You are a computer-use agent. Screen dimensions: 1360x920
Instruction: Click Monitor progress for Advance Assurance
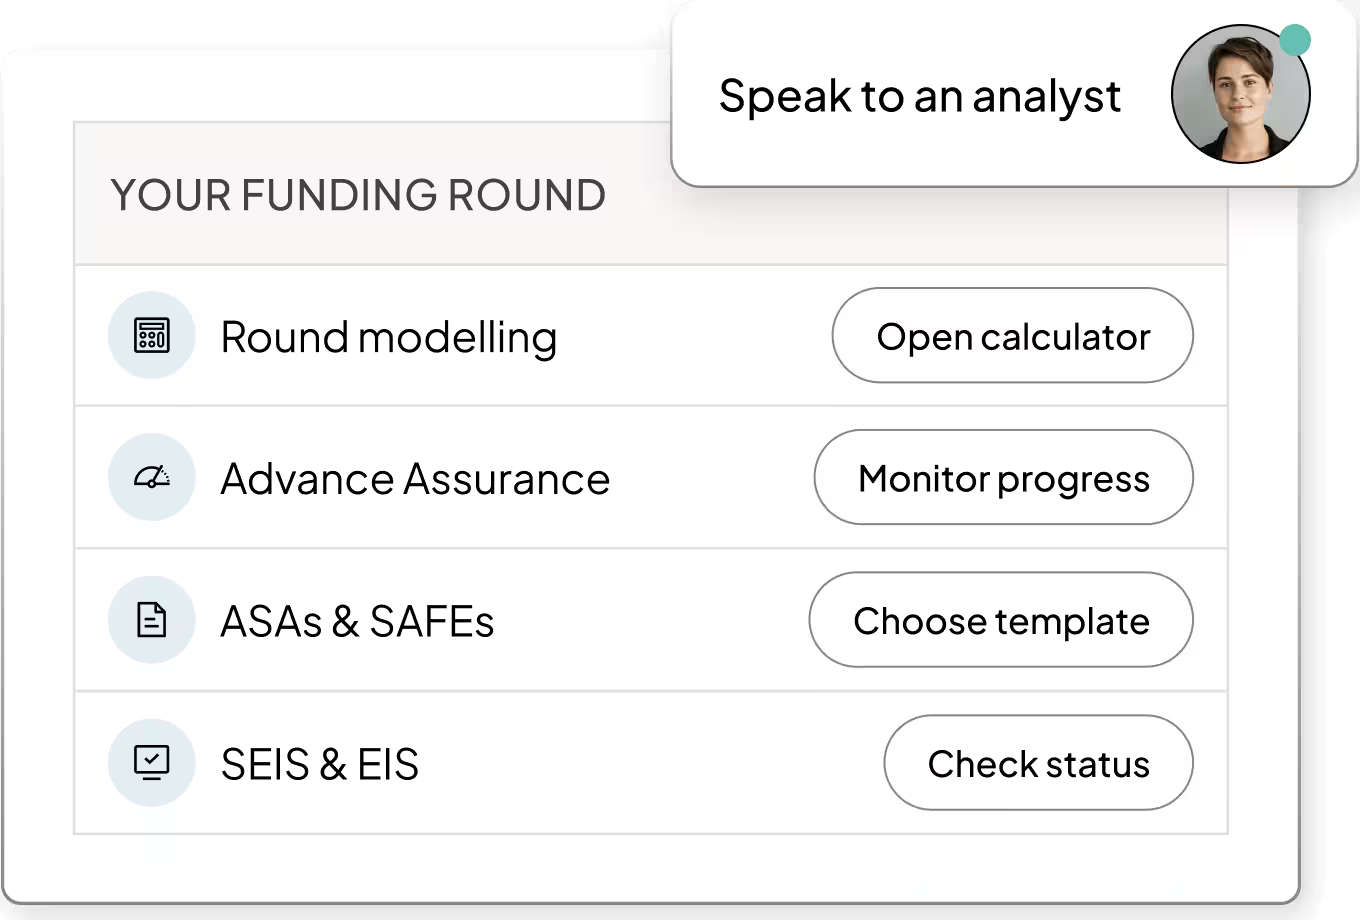click(1003, 478)
